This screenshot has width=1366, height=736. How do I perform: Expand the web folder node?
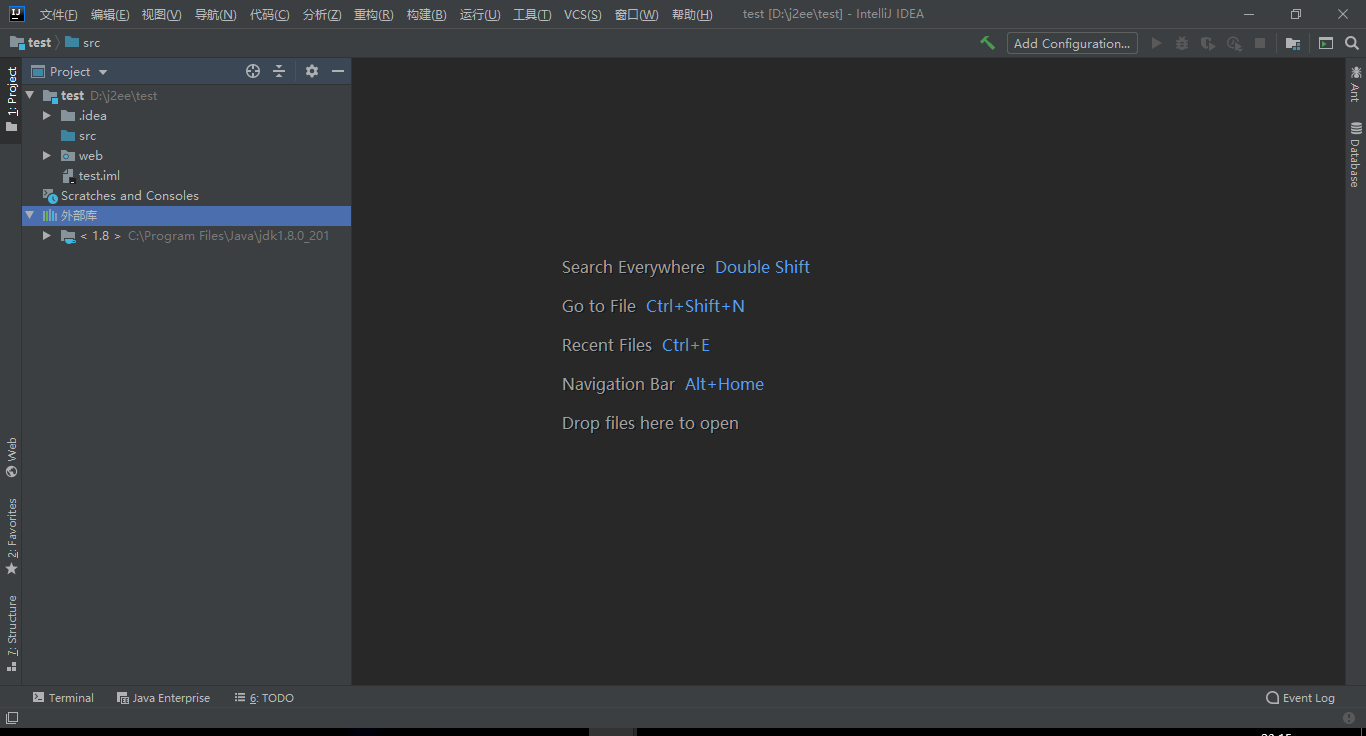tap(46, 155)
